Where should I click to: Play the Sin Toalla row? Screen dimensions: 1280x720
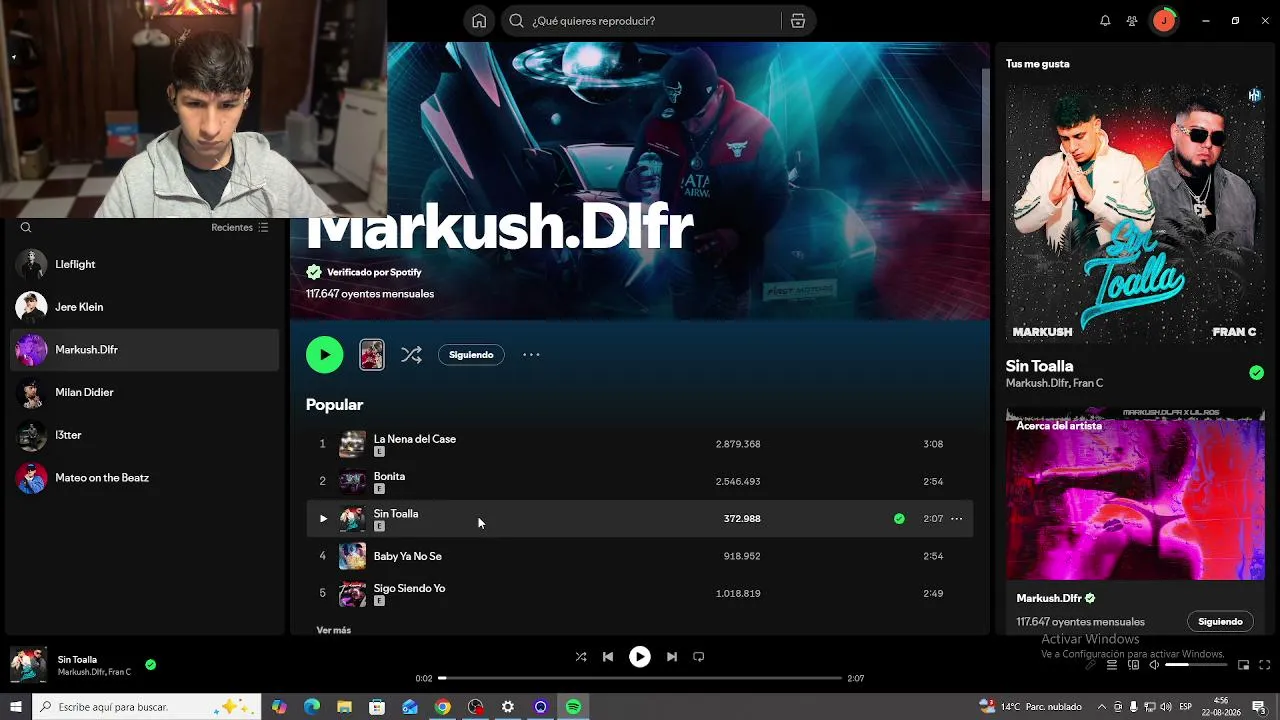[x=323, y=519]
